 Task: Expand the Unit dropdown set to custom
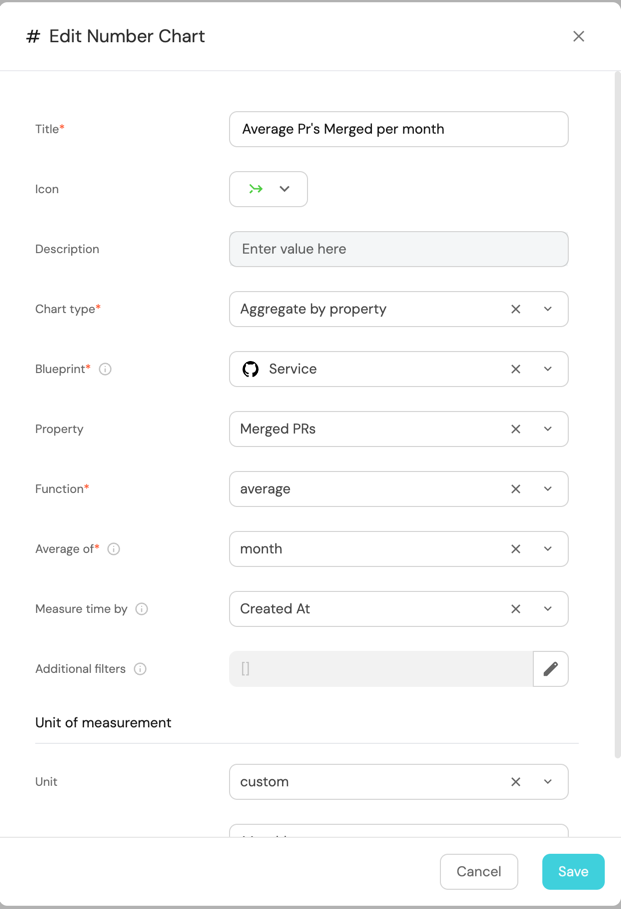pos(548,782)
